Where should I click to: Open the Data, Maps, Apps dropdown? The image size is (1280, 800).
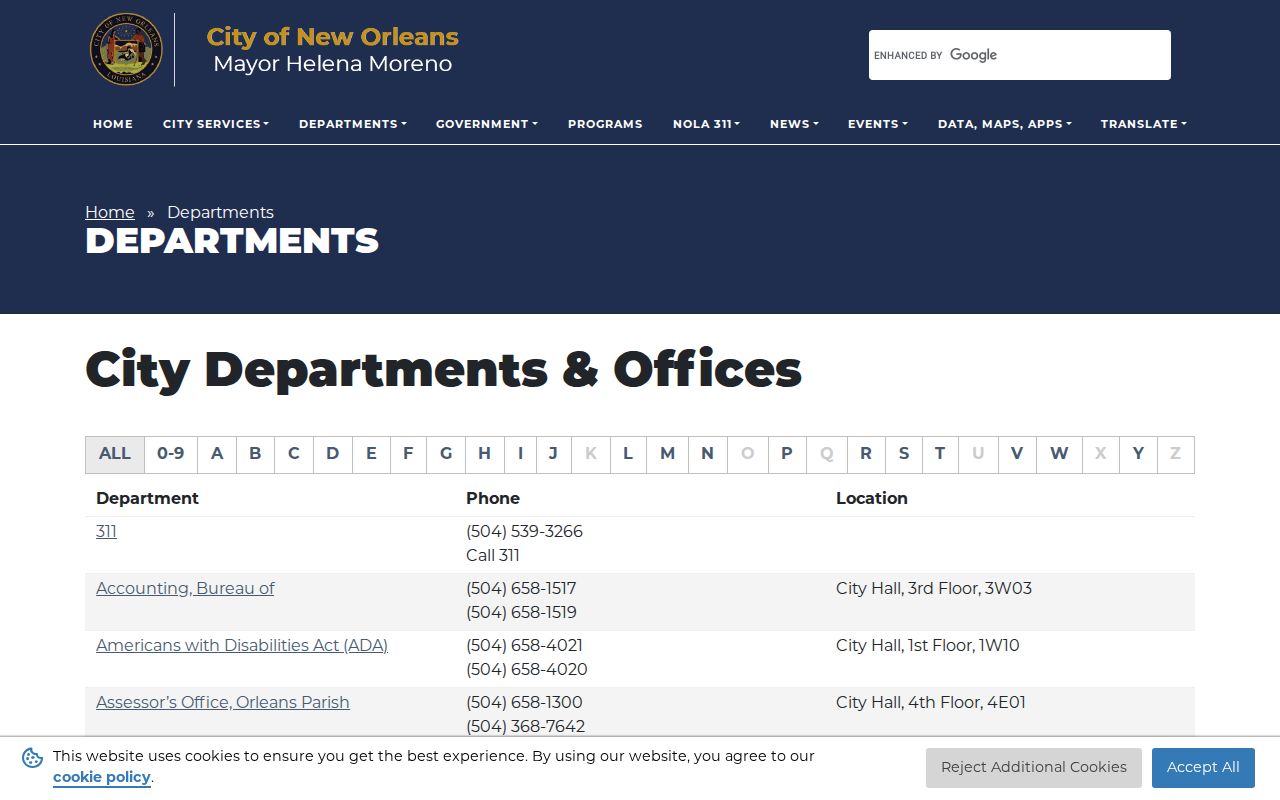1005,124
